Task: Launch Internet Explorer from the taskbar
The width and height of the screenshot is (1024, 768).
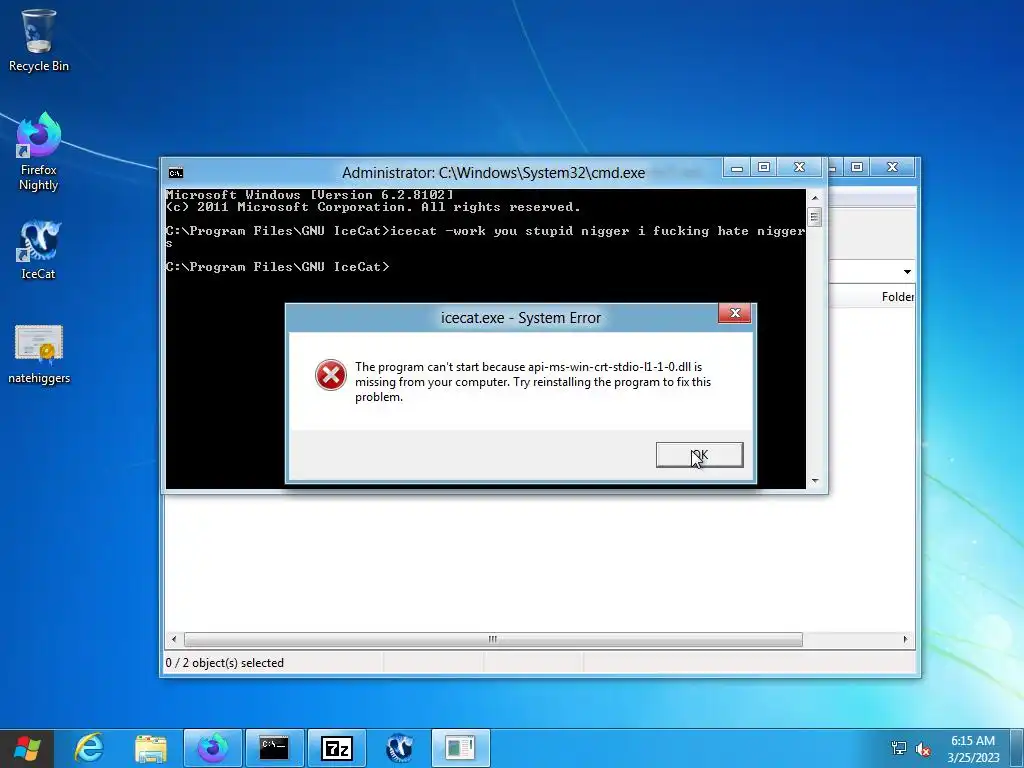Action: tap(88, 748)
